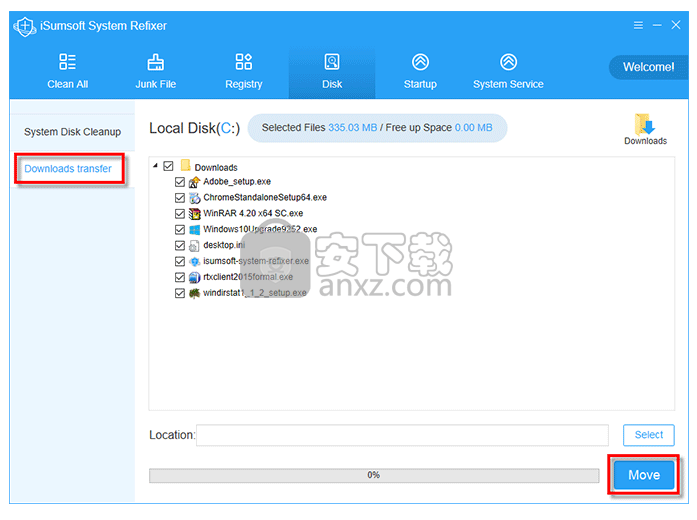This screenshot has width=697, height=520.
Task: Select the WinRAR 4.20 x64 SC.exe name
Action: [253, 213]
